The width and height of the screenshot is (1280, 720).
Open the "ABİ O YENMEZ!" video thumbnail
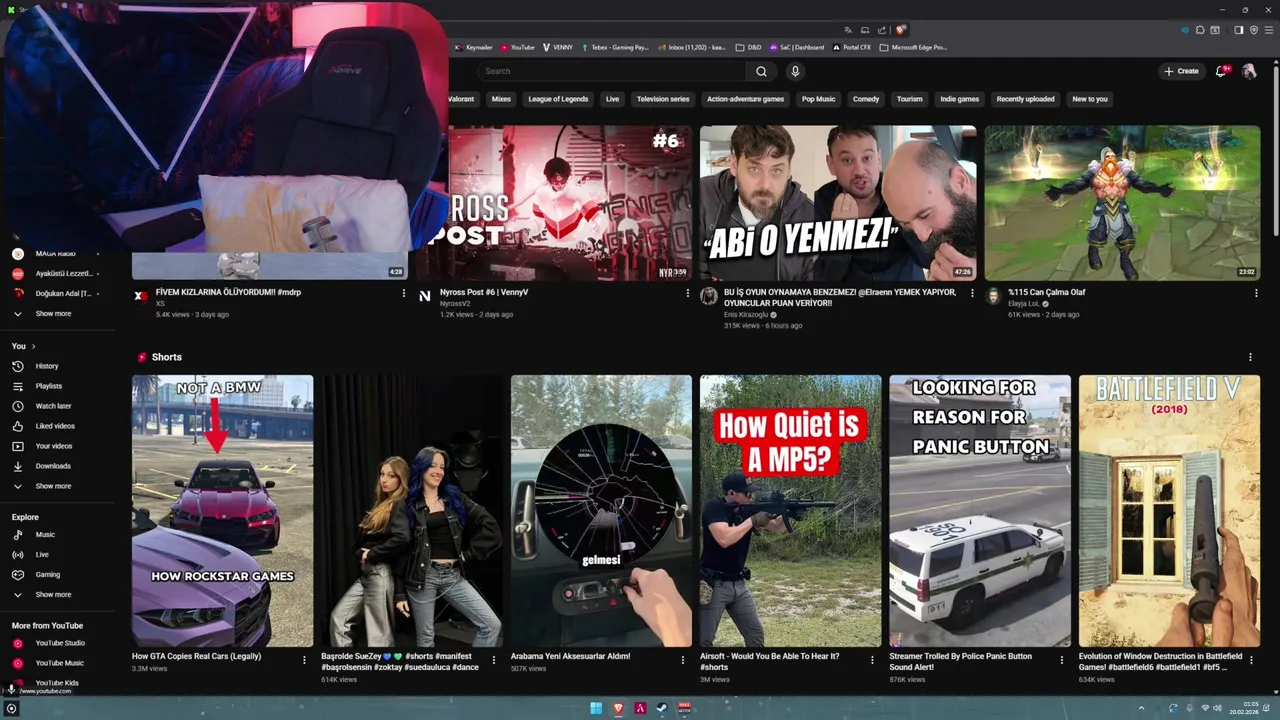(x=838, y=203)
